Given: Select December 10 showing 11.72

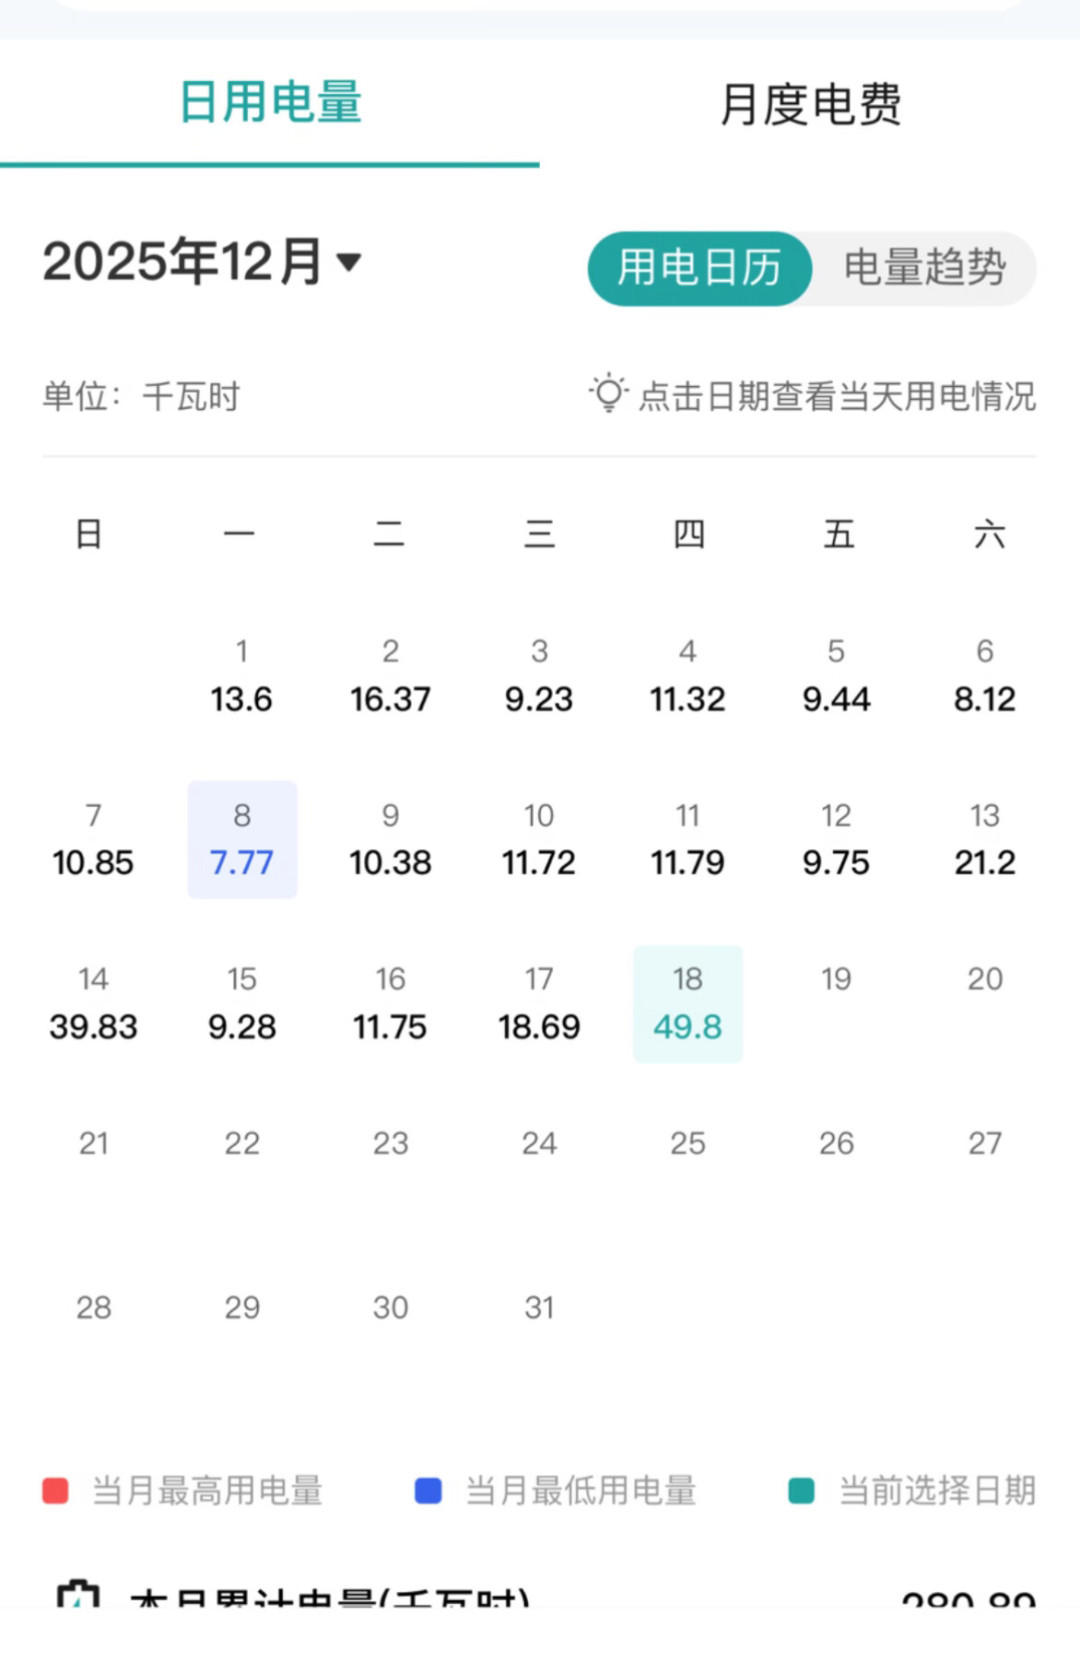Looking at the screenshot, I should click(x=539, y=840).
